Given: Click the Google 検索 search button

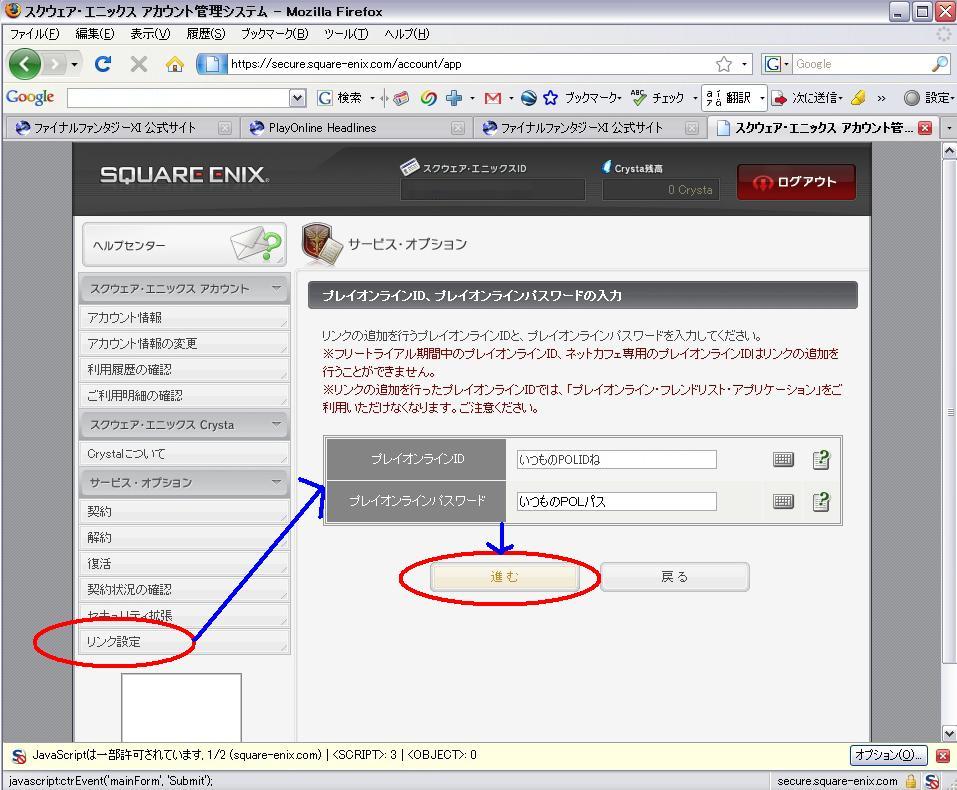Looking at the screenshot, I should 339,98.
